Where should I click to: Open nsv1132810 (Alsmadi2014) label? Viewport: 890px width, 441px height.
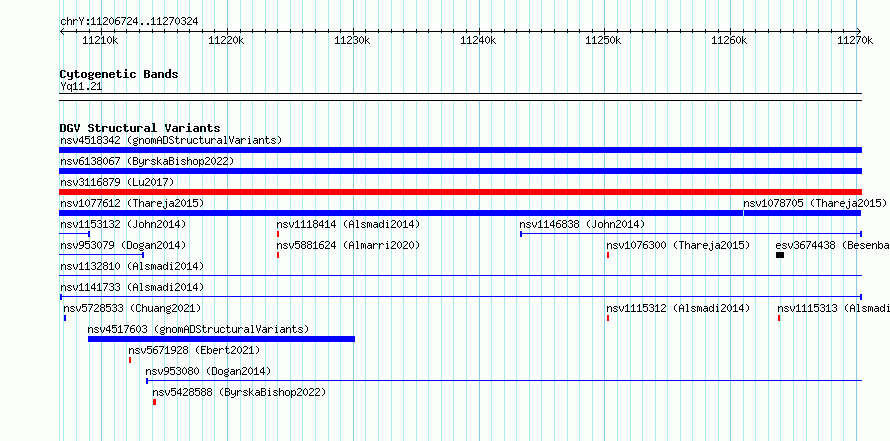coord(132,266)
